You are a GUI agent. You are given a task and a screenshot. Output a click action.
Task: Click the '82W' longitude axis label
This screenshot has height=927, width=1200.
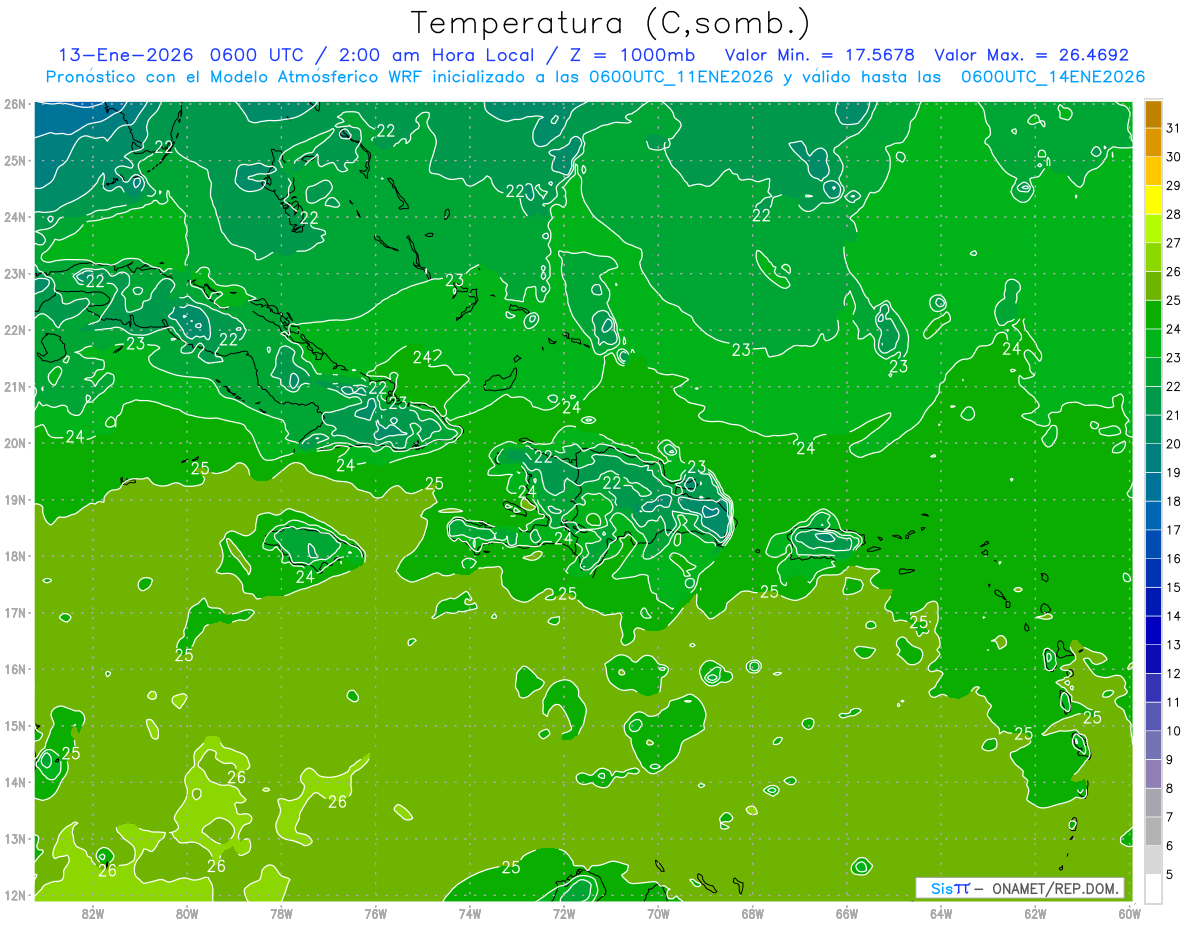pyautogui.click(x=93, y=914)
